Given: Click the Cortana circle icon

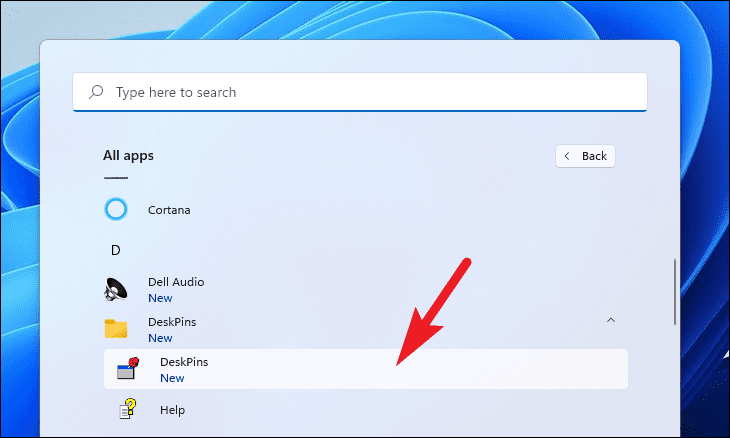Looking at the screenshot, I should [115, 209].
